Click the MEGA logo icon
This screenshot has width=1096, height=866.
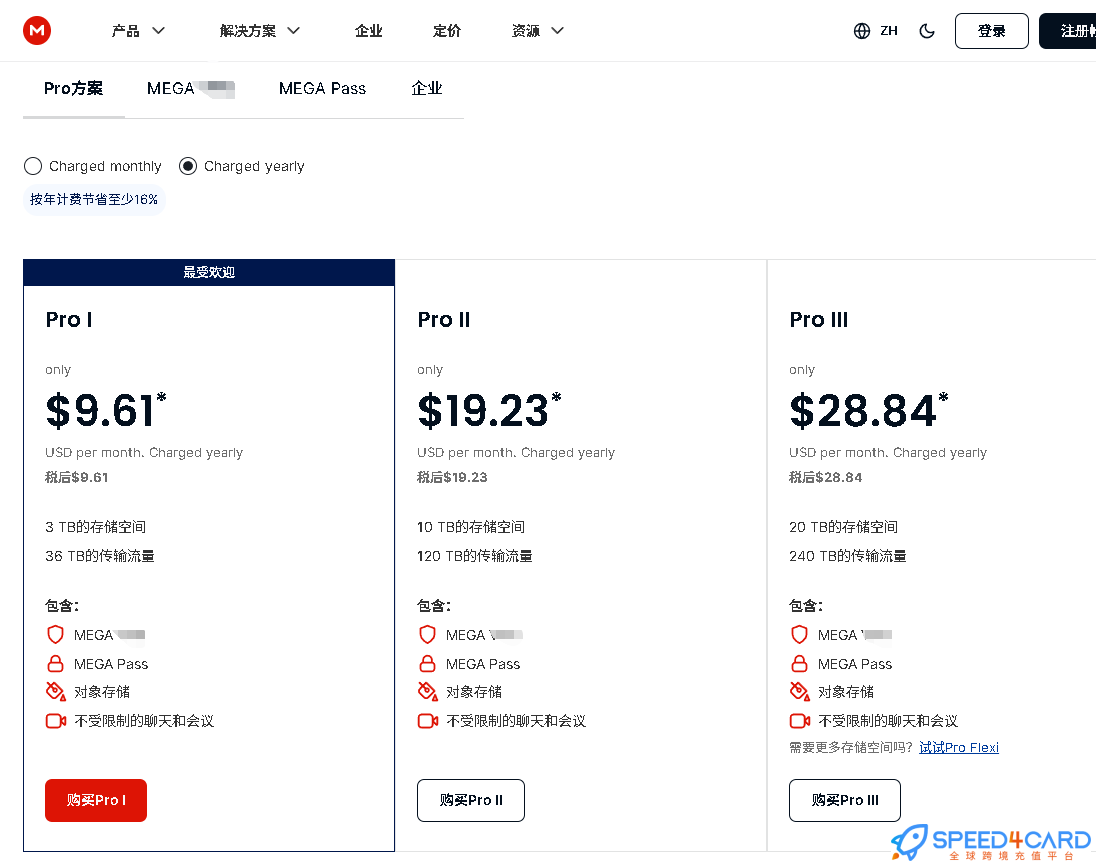coord(37,31)
